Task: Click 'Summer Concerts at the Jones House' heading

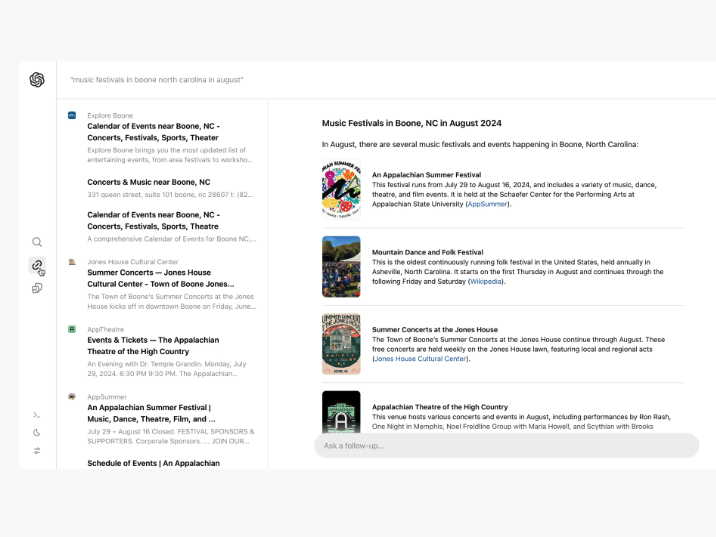Action: (x=435, y=329)
